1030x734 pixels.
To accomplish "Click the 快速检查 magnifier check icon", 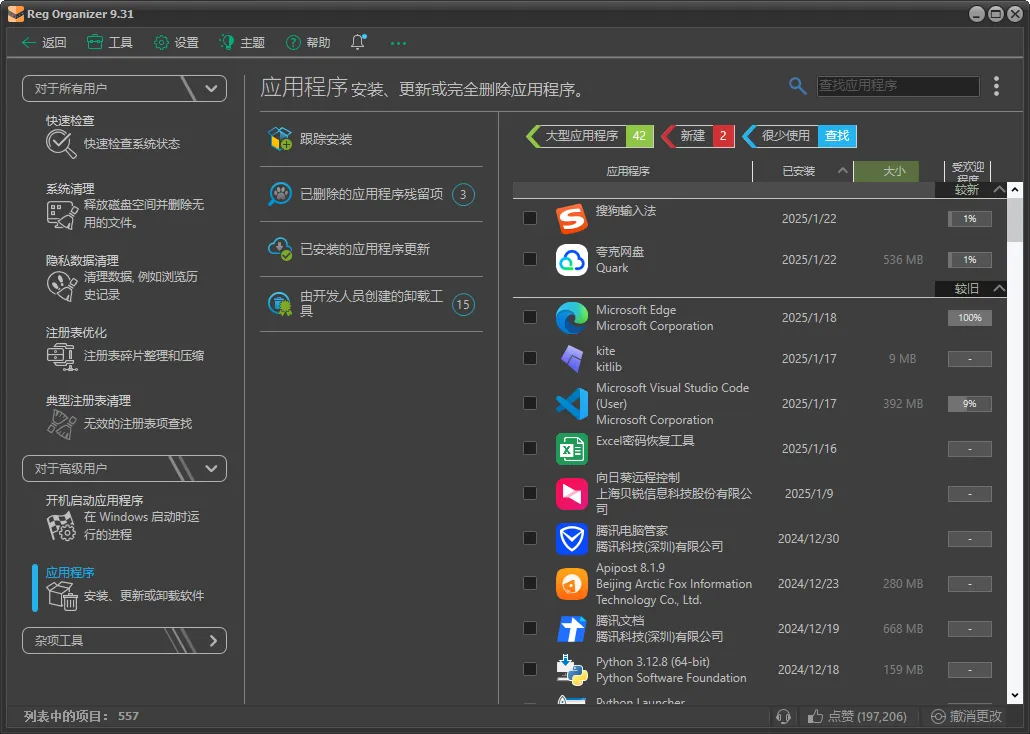I will tap(61, 144).
